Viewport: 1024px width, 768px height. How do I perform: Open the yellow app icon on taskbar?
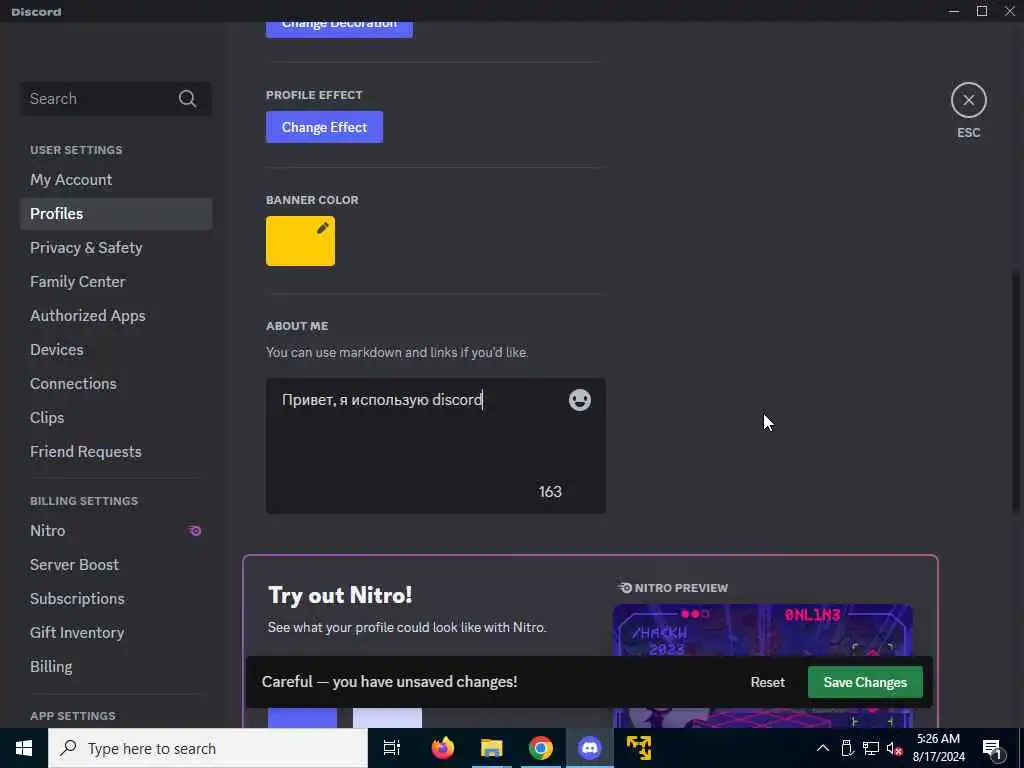click(639, 748)
